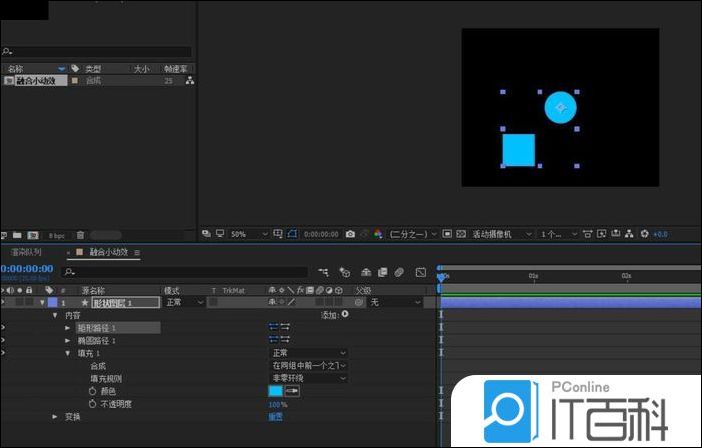
Task: Click the flowchart icon beside 融合小动效
Action: point(190,80)
